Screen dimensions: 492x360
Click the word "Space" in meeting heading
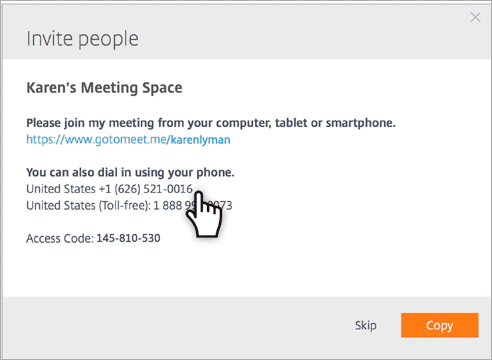(x=162, y=88)
